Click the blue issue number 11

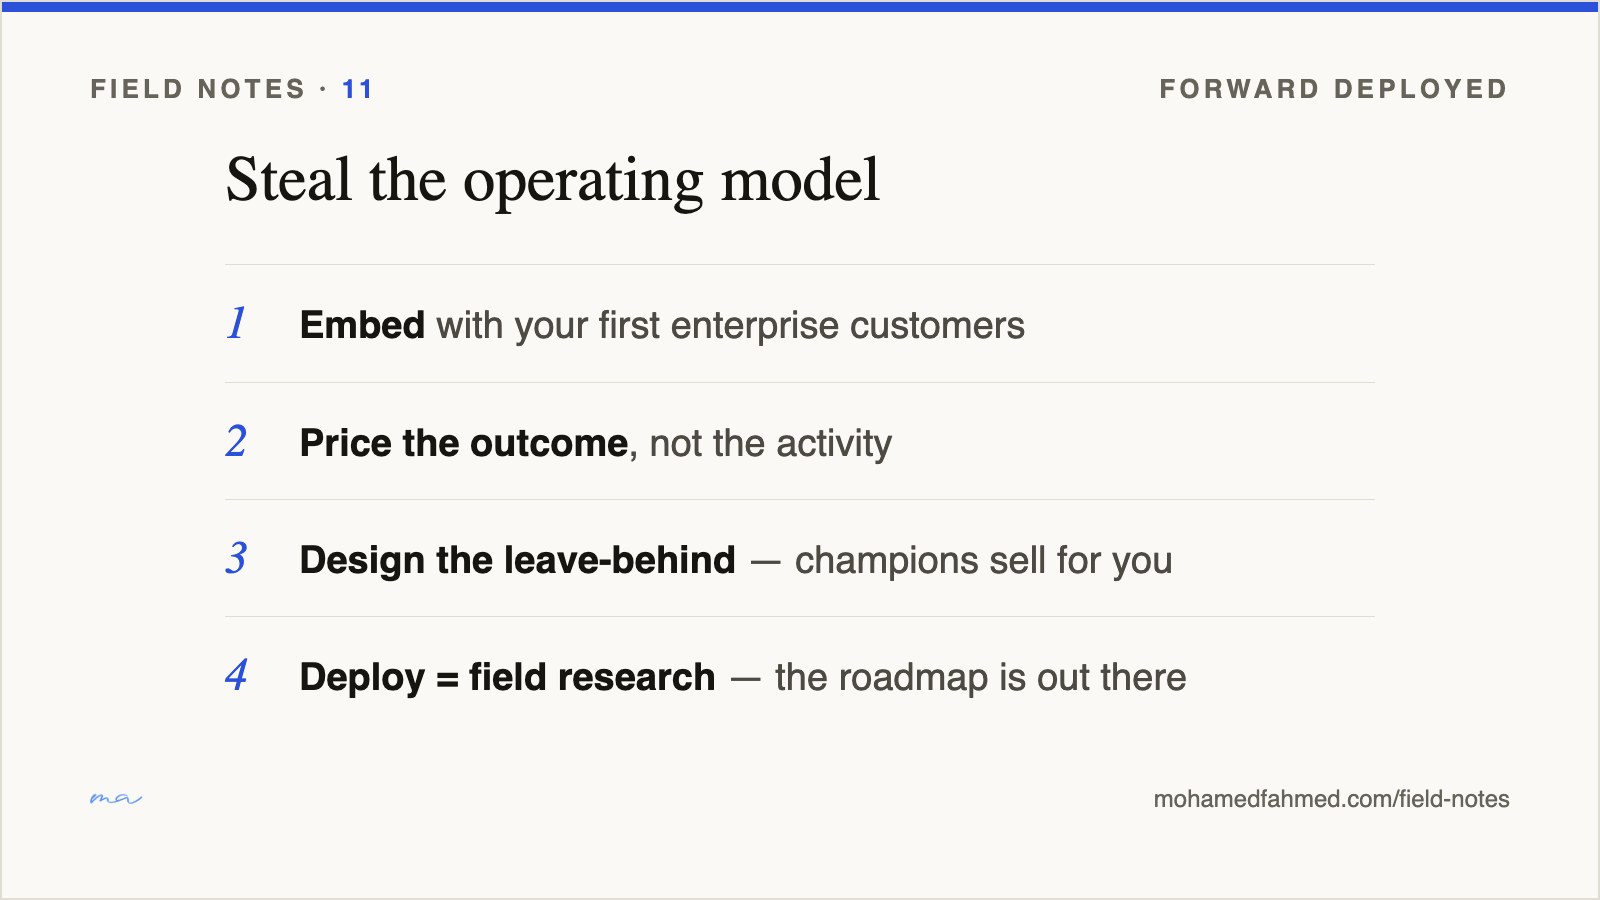(x=357, y=89)
